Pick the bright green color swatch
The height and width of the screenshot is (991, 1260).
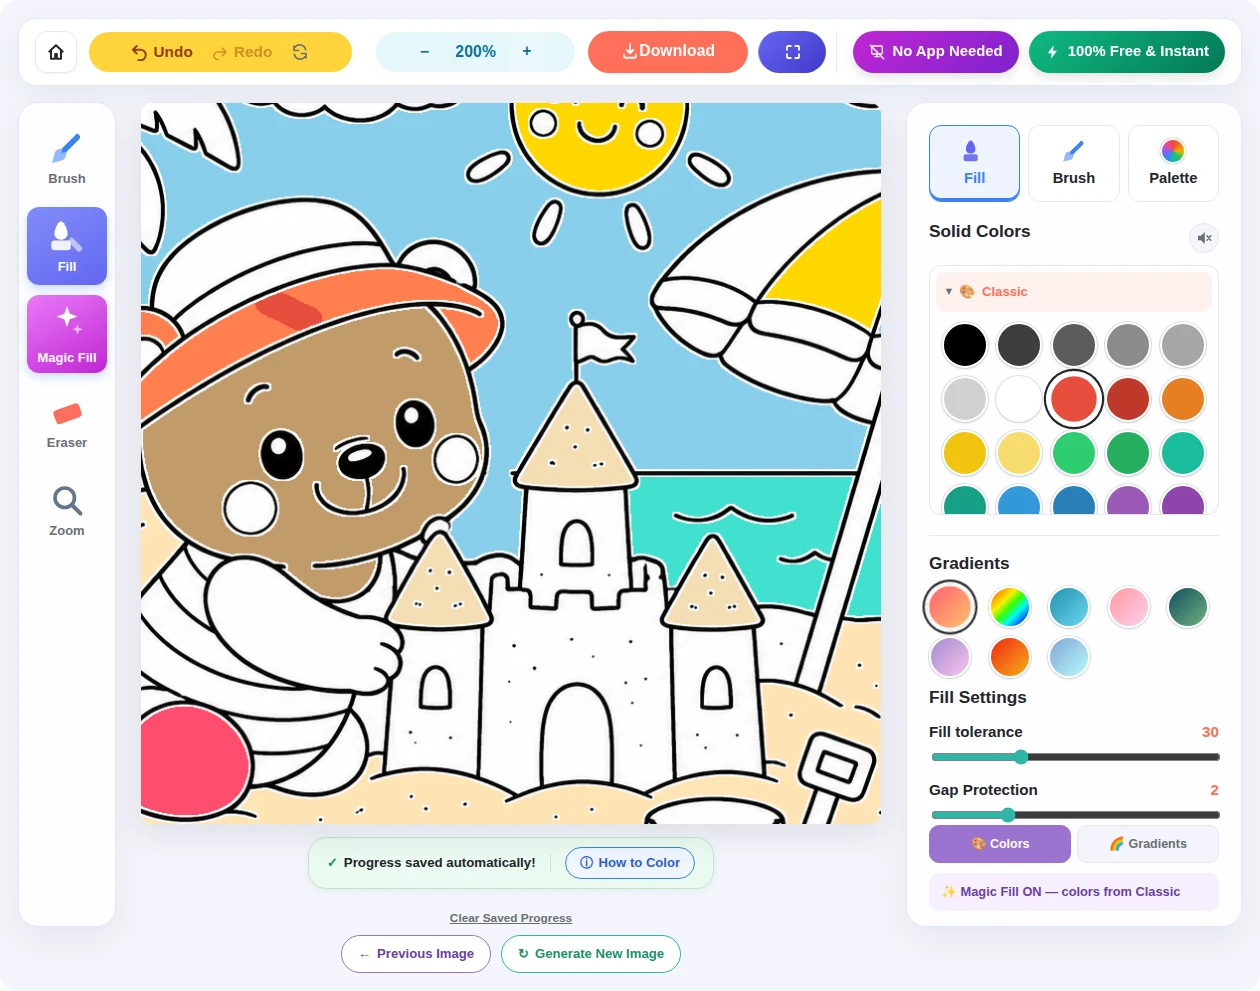point(1074,453)
